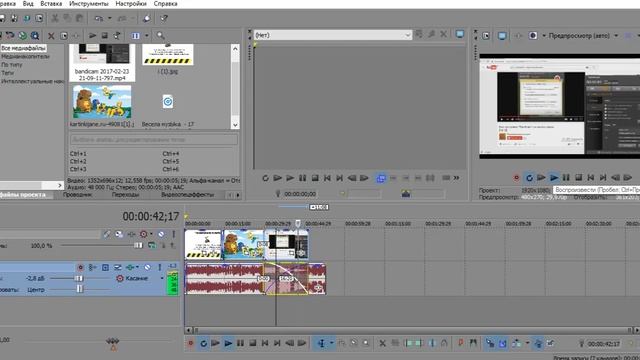Solo the audio track
The height and width of the screenshot is (360, 640).
tap(160, 267)
